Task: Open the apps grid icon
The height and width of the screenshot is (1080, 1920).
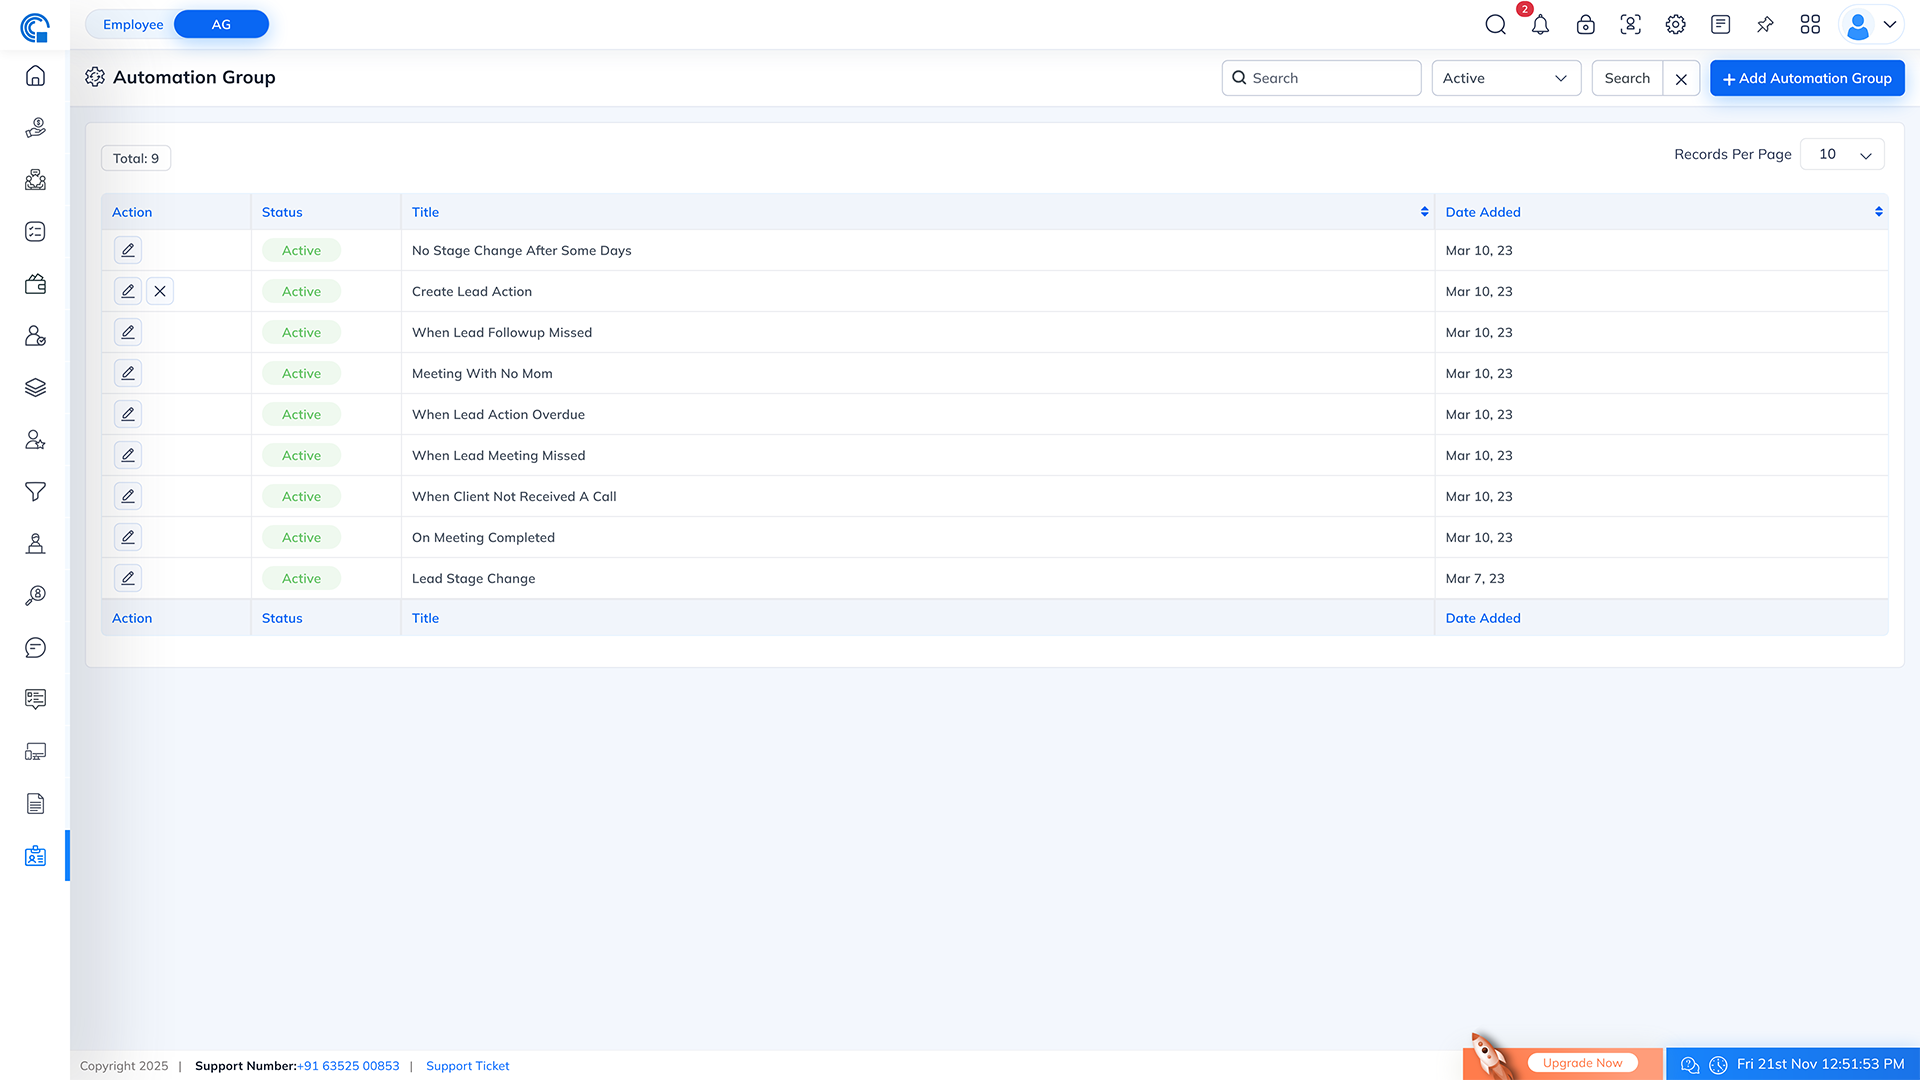Action: pyautogui.click(x=1810, y=25)
